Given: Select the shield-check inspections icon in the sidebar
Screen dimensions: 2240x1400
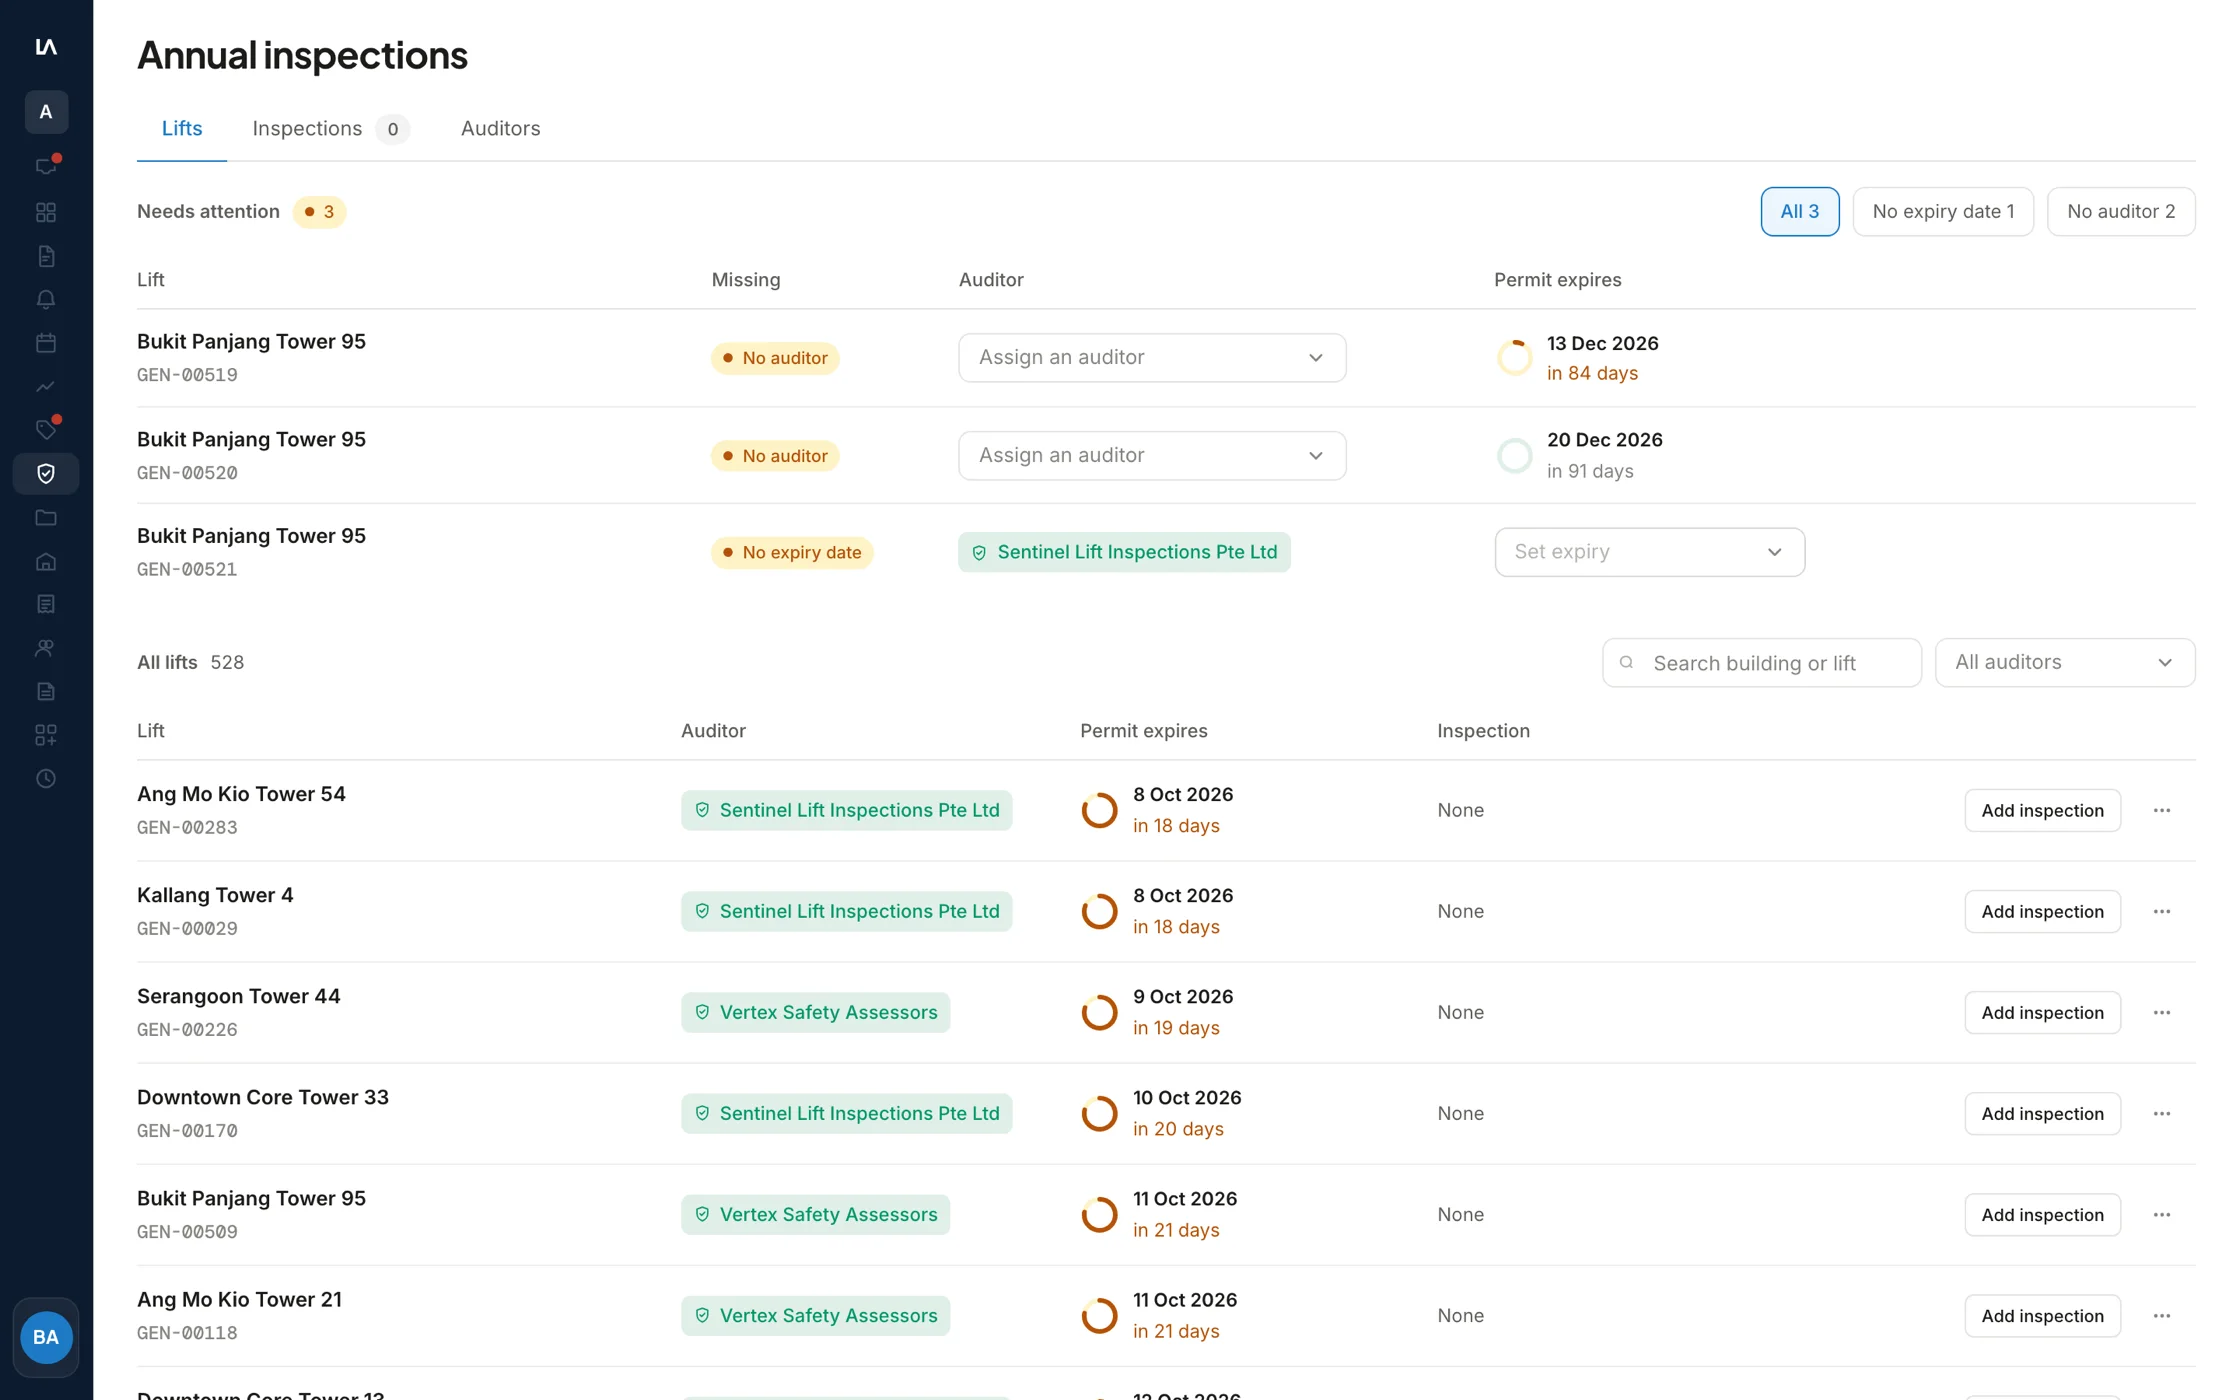Looking at the screenshot, I should coord(46,473).
